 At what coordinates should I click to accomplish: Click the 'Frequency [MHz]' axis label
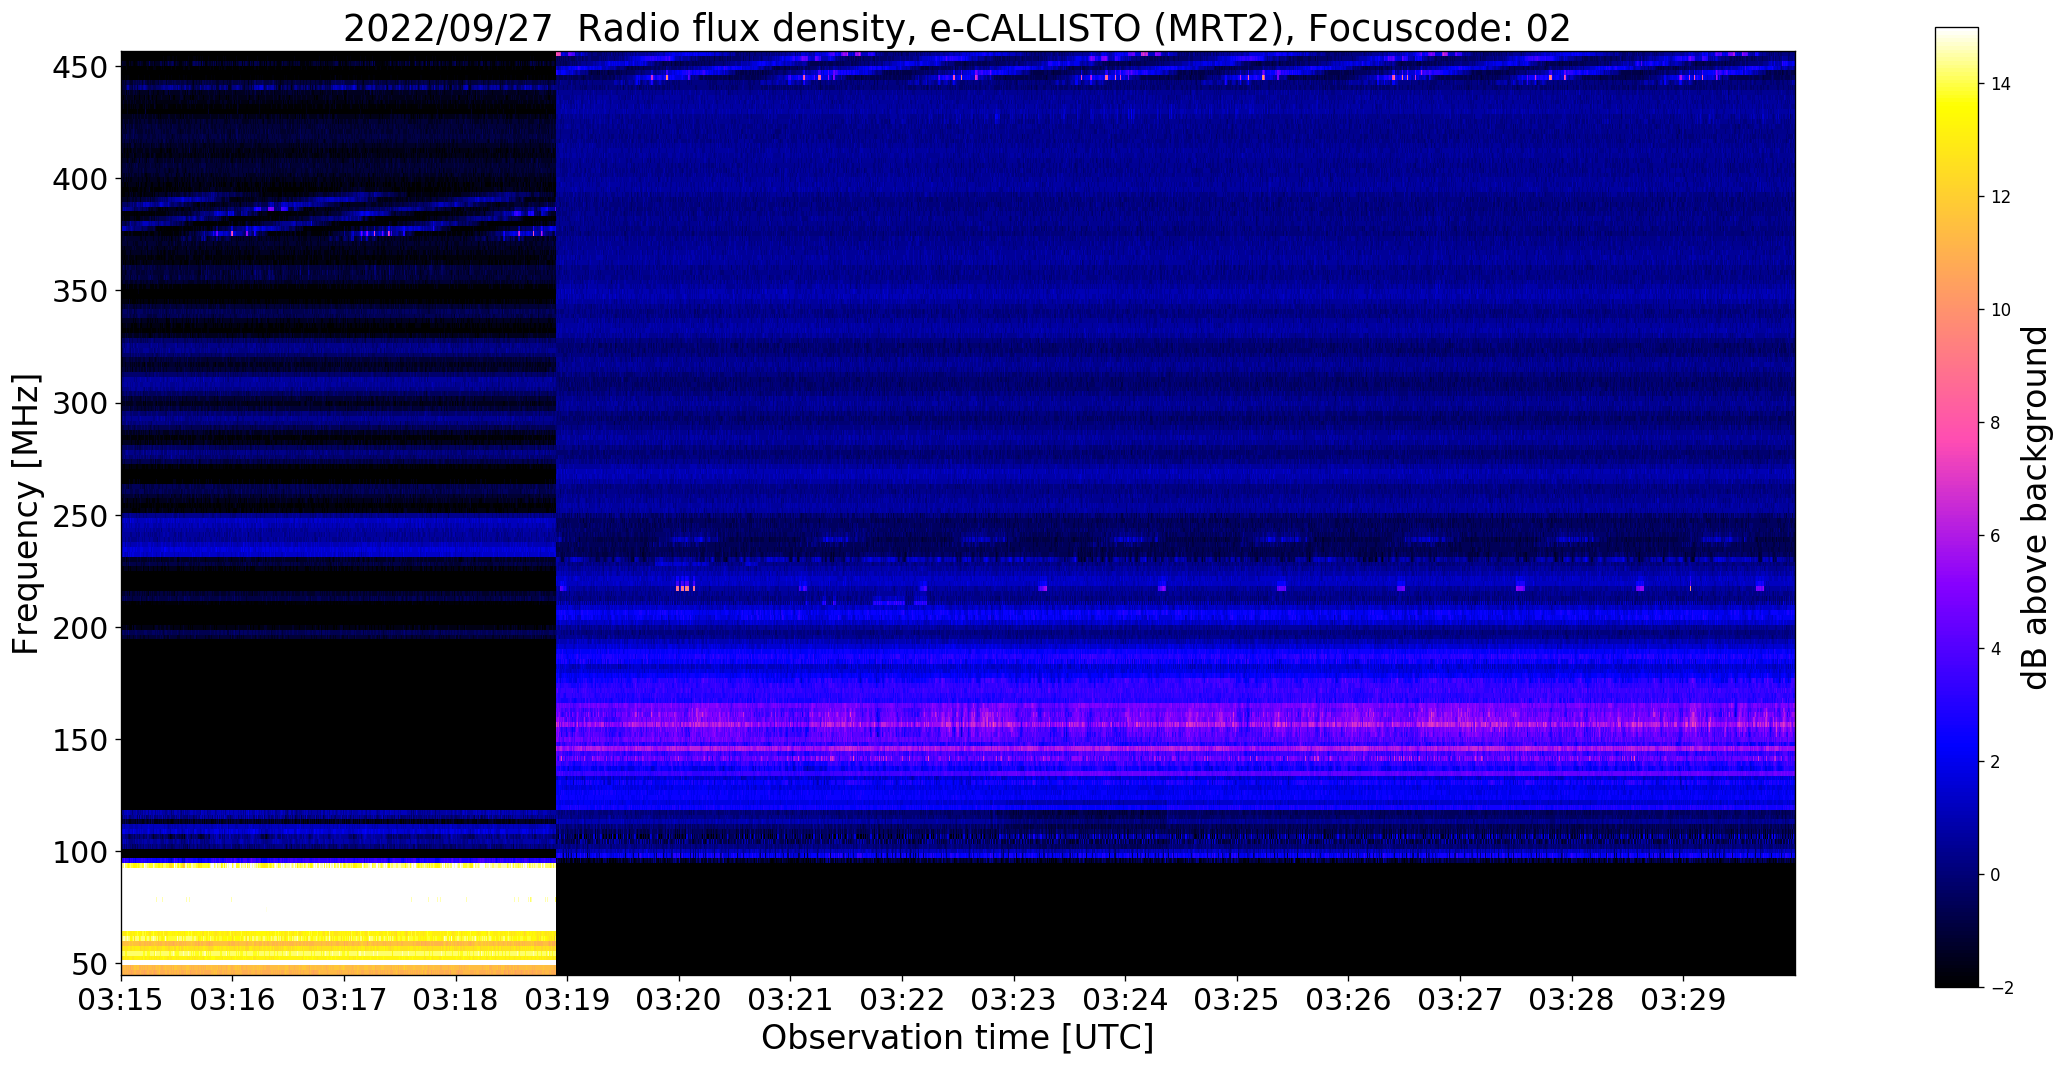pyautogui.click(x=26, y=514)
